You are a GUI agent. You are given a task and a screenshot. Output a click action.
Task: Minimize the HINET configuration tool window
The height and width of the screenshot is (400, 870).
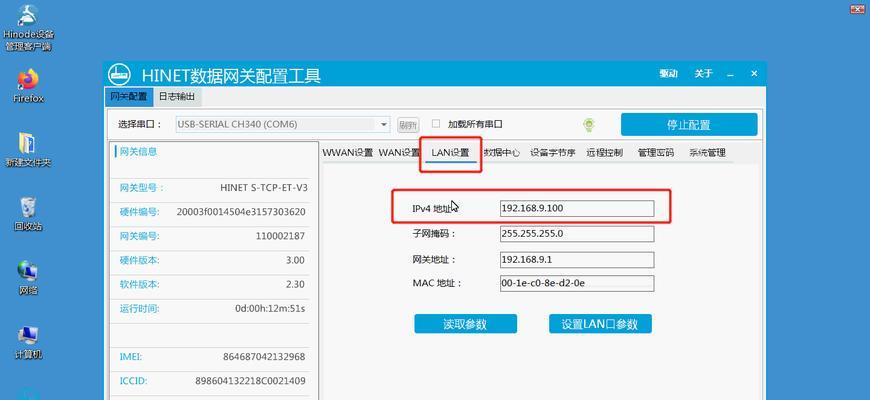click(730, 74)
